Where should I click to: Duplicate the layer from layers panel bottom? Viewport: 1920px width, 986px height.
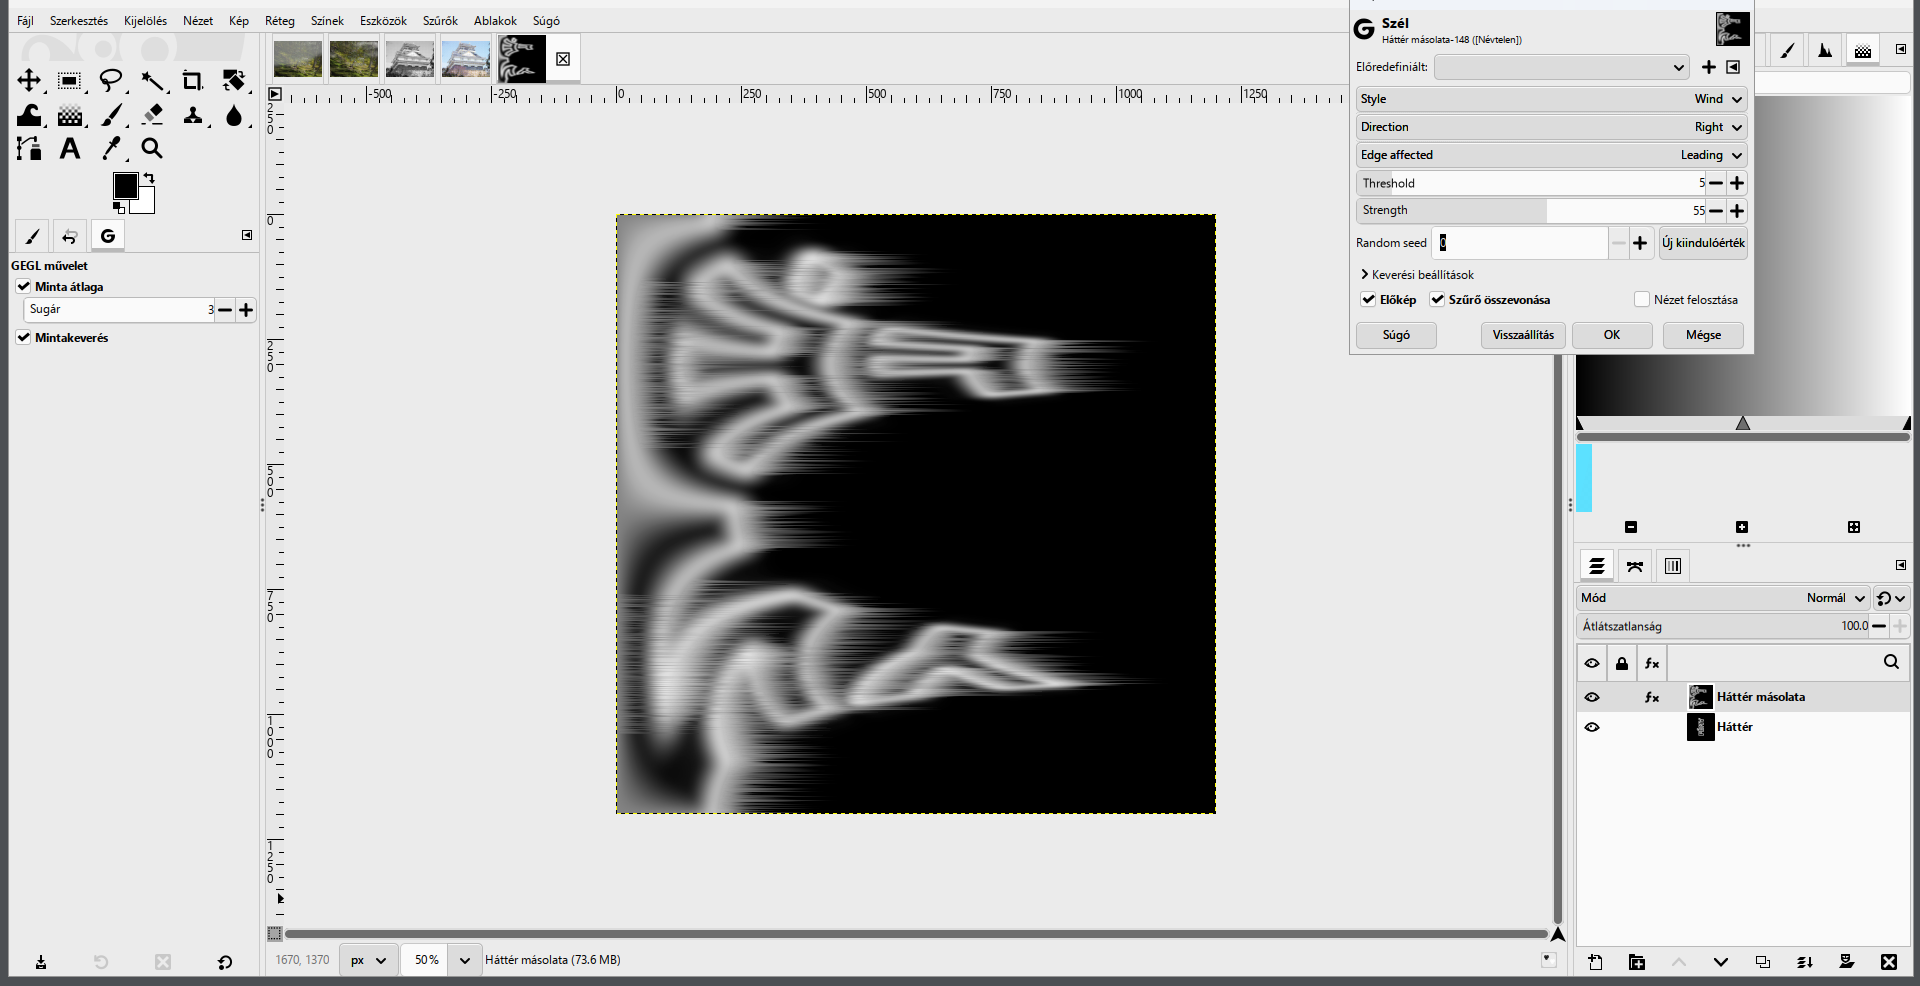(x=1763, y=962)
